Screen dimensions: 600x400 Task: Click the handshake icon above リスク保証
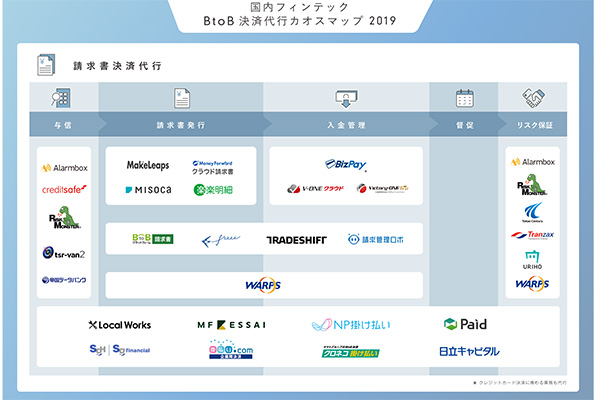click(x=533, y=98)
